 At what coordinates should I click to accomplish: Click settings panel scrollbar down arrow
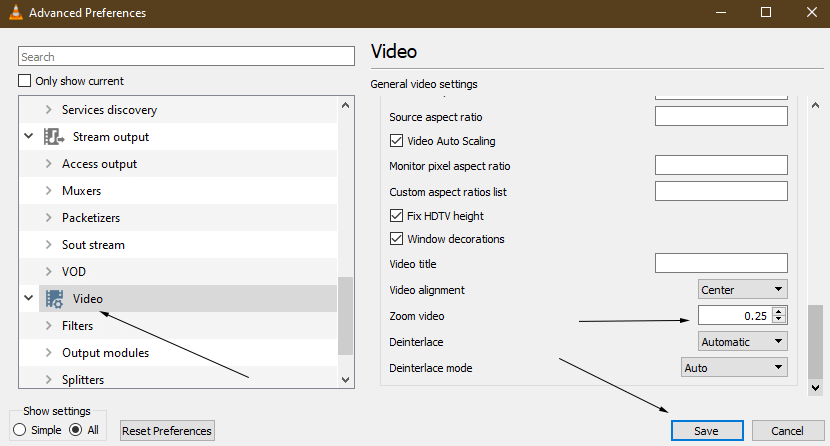click(x=816, y=388)
